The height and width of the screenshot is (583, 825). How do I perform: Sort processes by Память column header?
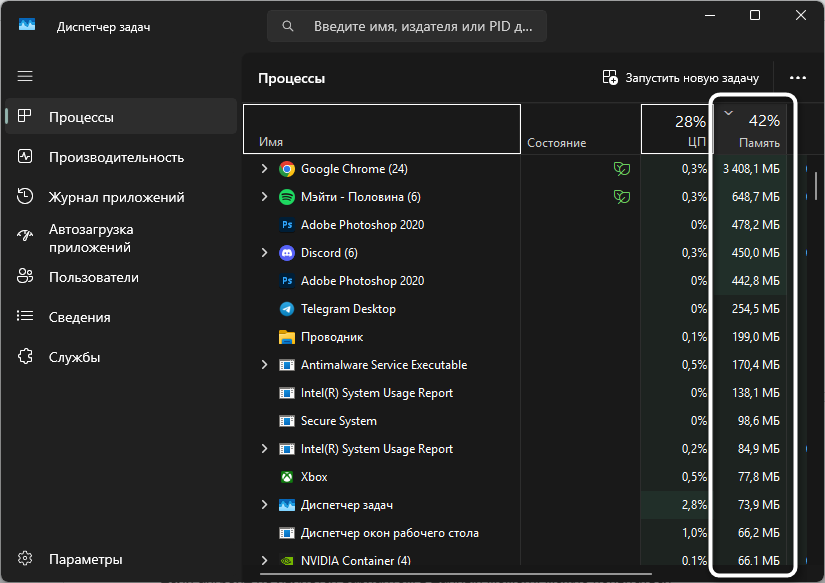pos(758,131)
